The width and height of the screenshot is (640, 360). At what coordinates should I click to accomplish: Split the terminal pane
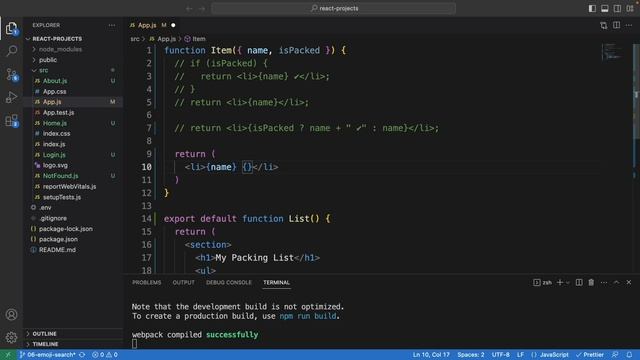point(579,282)
